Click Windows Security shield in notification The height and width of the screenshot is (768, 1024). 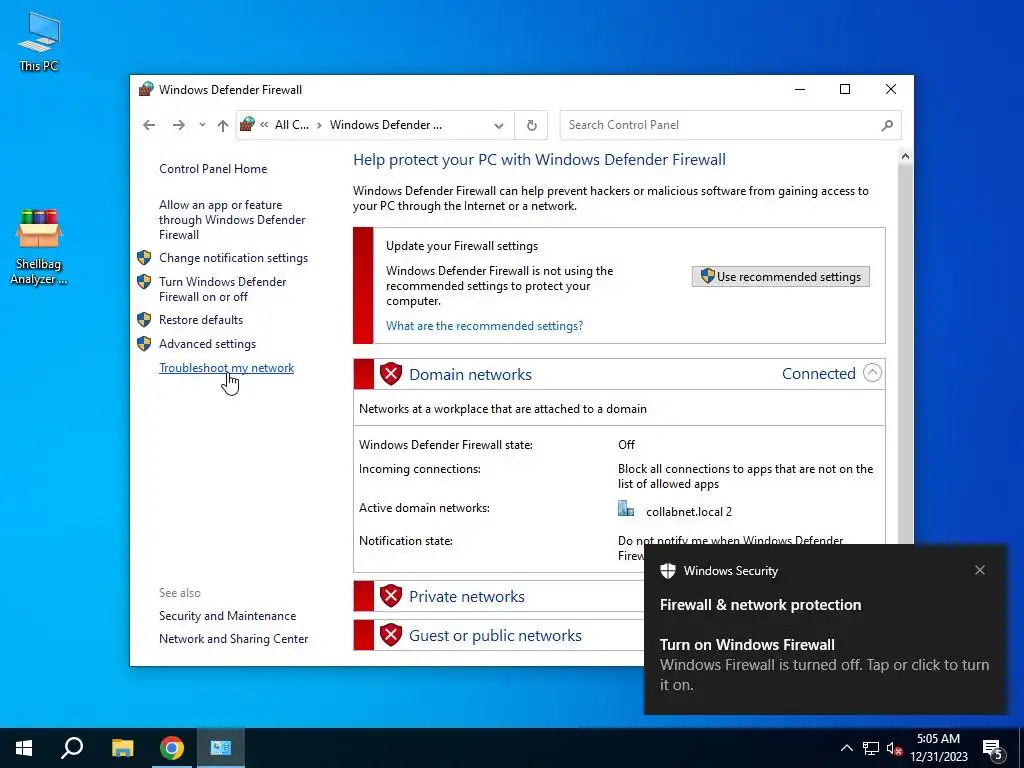[x=667, y=570]
